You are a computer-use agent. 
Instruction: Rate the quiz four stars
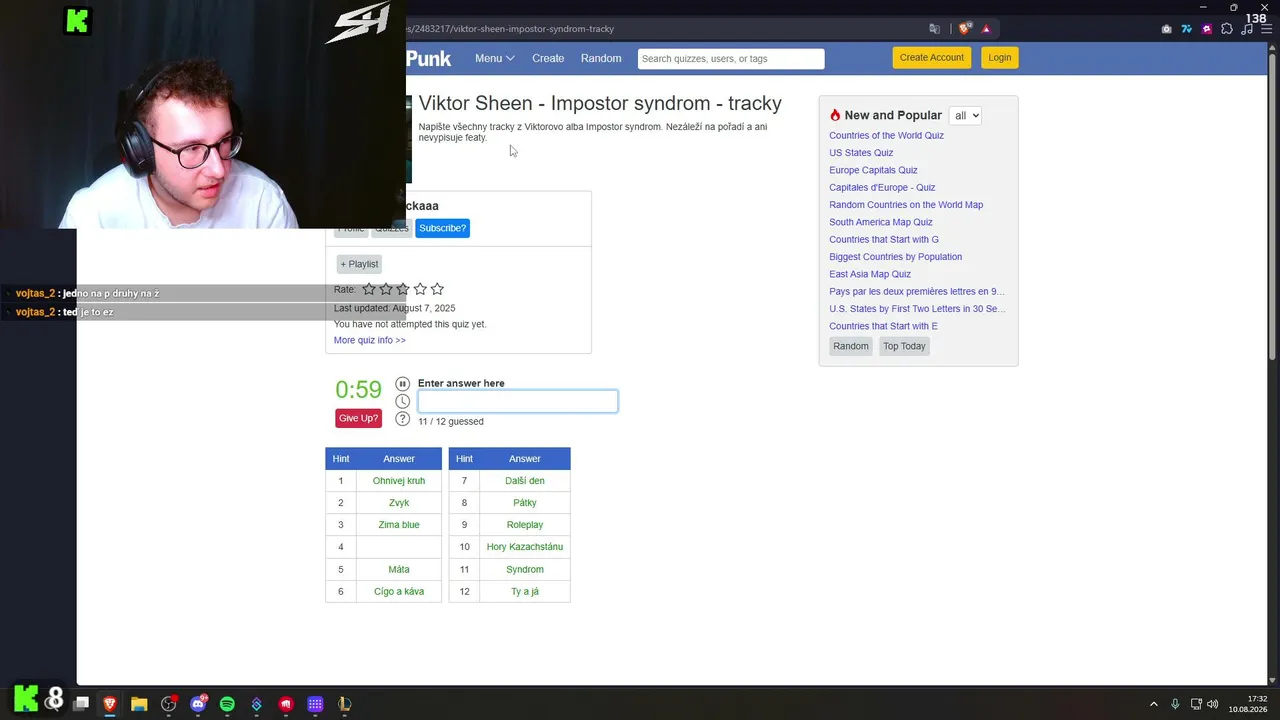pyautogui.click(x=420, y=289)
